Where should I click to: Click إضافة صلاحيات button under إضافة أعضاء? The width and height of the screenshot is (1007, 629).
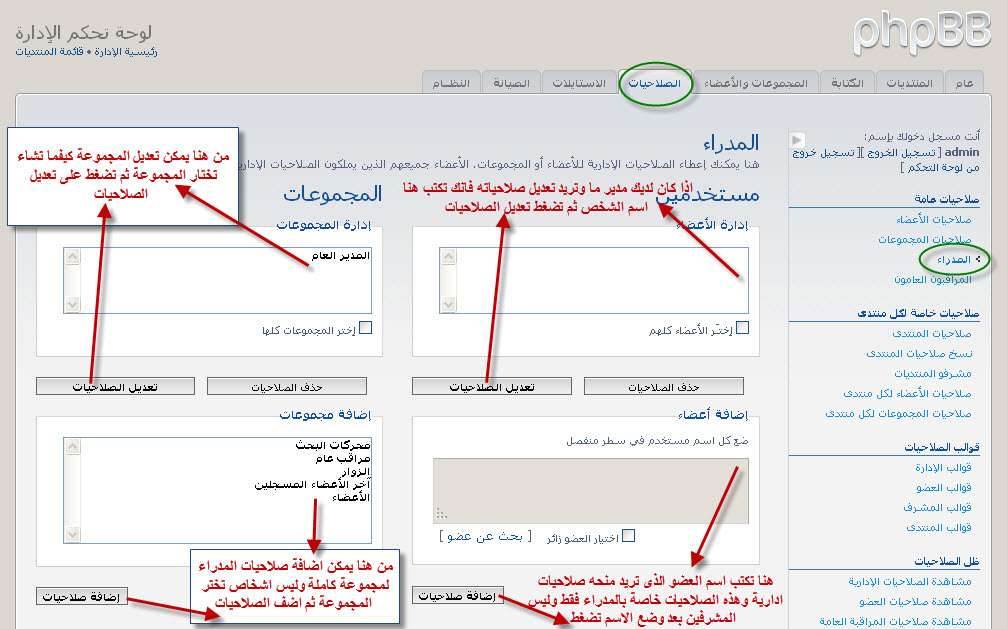pos(457,596)
